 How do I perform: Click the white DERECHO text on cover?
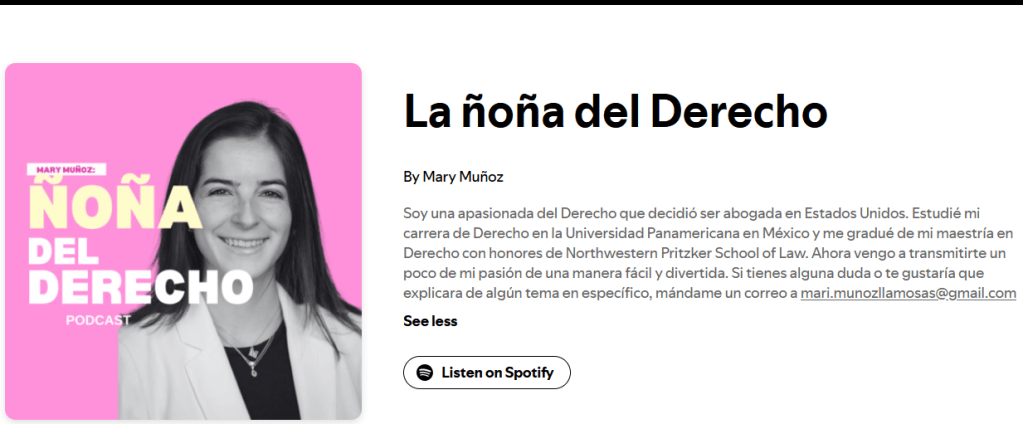coord(140,286)
